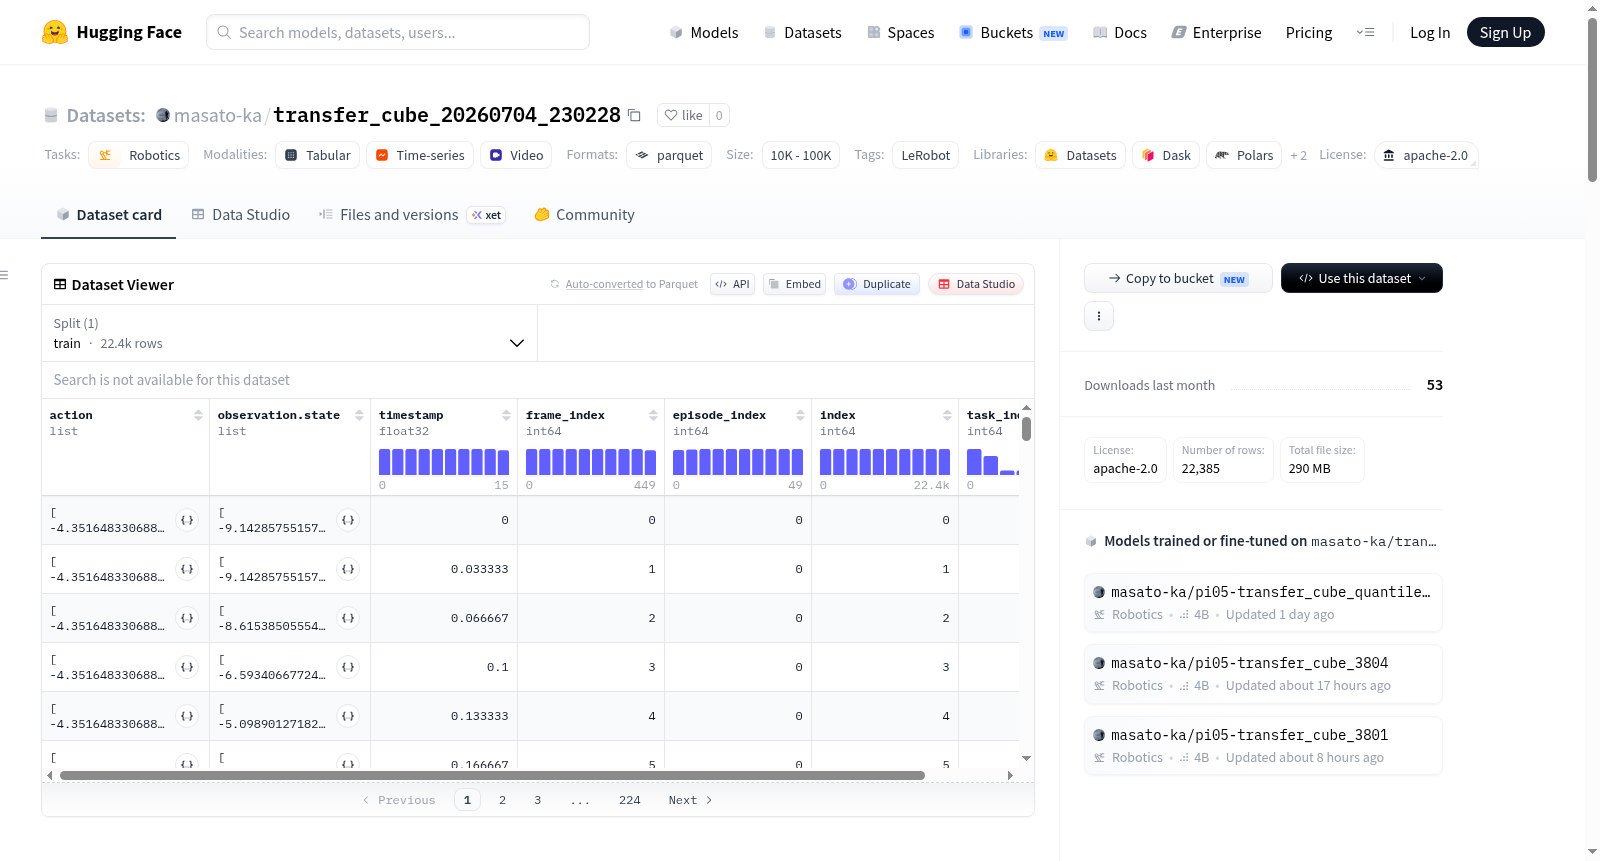
Task: Click the heart like button
Action: [684, 115]
